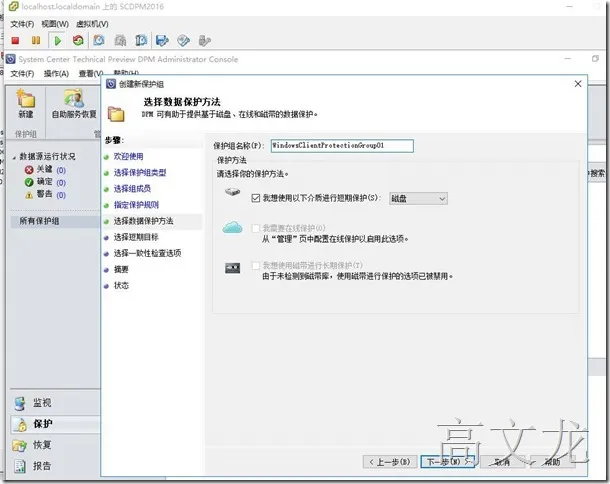The height and width of the screenshot is (484, 610).
Task: Go to the 指定保护规则 step
Action: pyautogui.click(x=136, y=205)
